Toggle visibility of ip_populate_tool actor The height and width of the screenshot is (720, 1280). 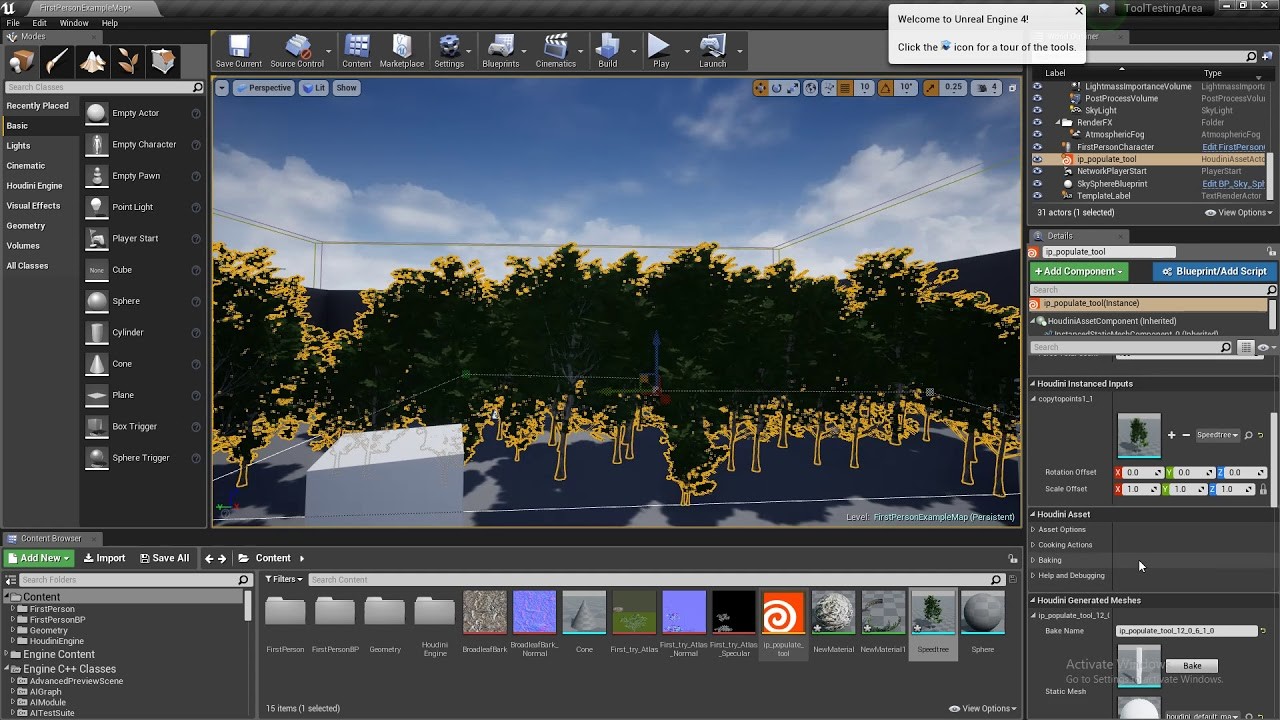[x=1037, y=159]
